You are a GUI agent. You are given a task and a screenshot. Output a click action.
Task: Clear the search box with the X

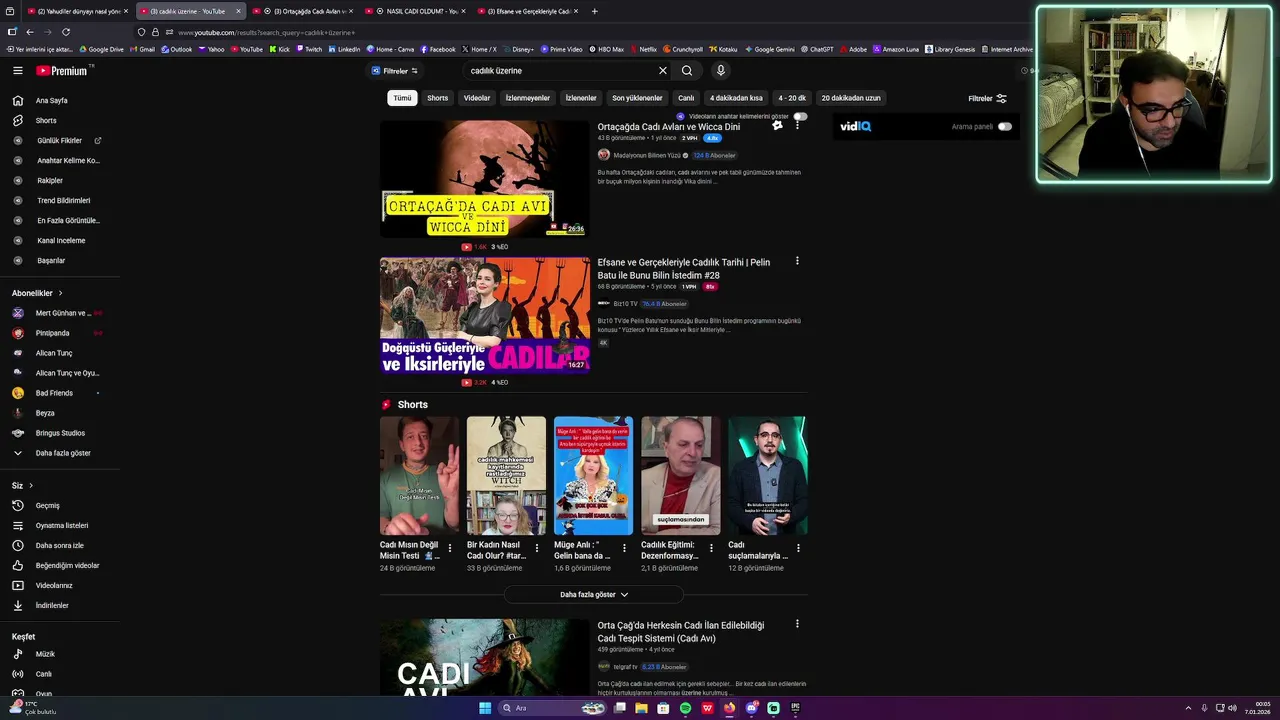(x=662, y=71)
